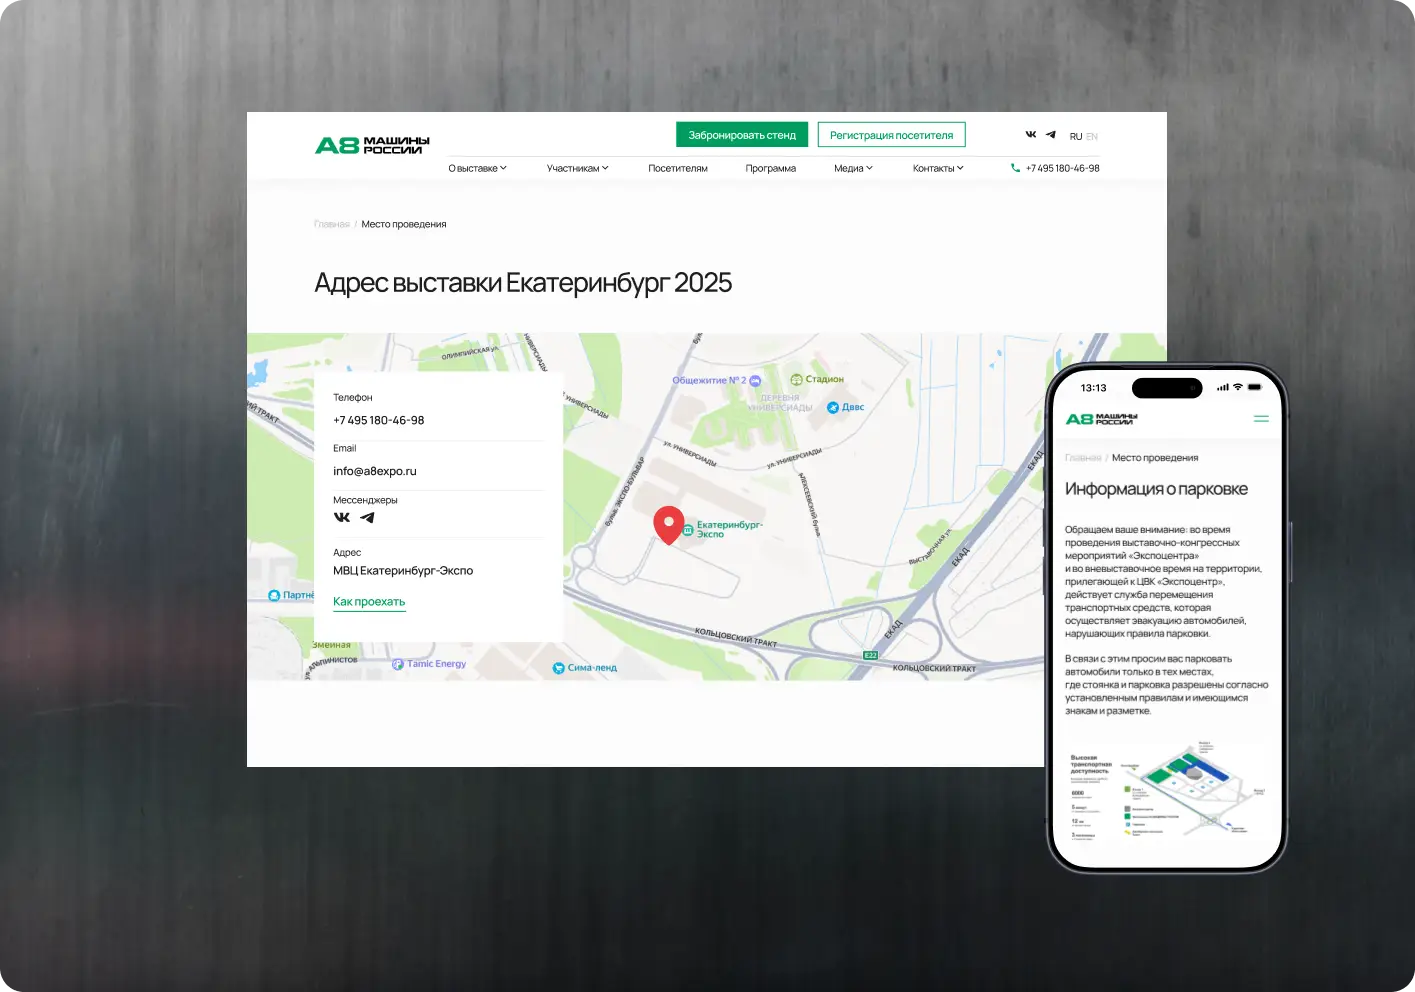Open the Посетителям menu item
Viewport: 1415px width, 992px height.
(x=678, y=168)
